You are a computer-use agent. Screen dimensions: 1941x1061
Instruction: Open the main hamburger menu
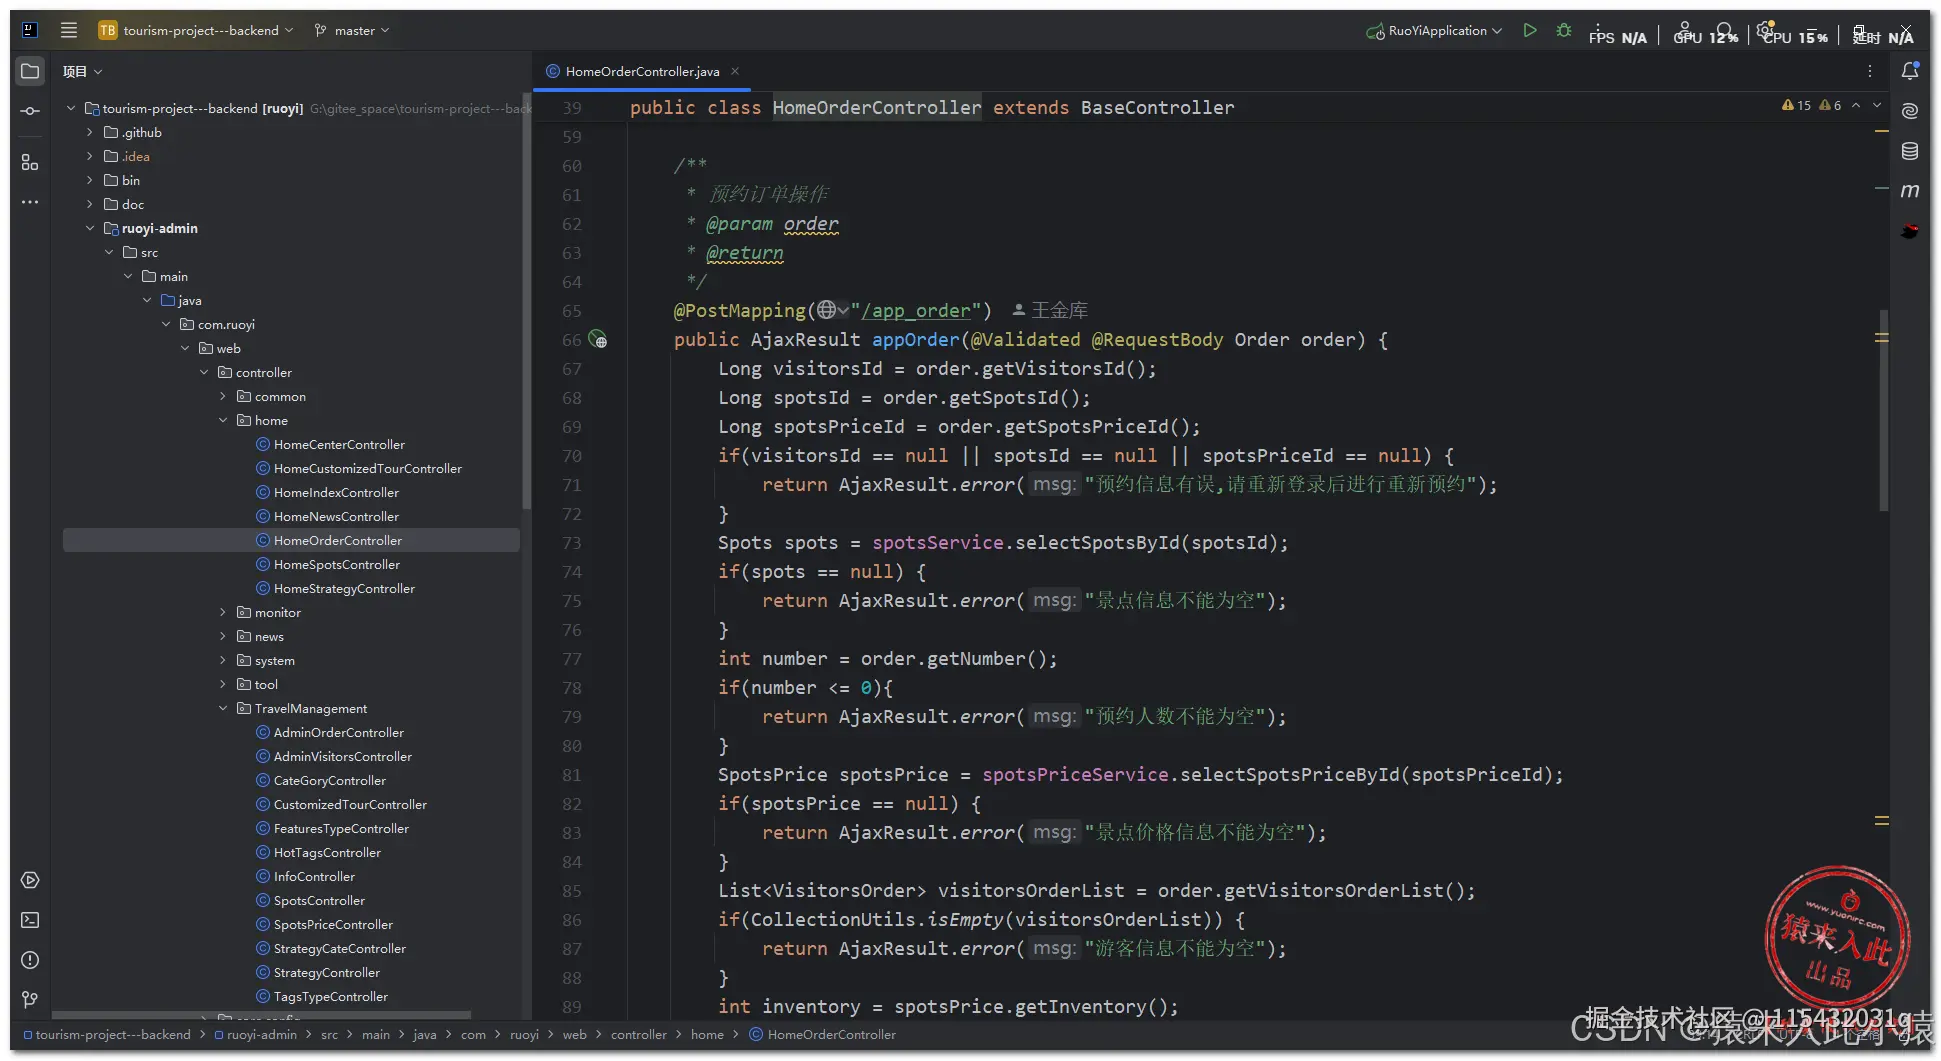69,31
